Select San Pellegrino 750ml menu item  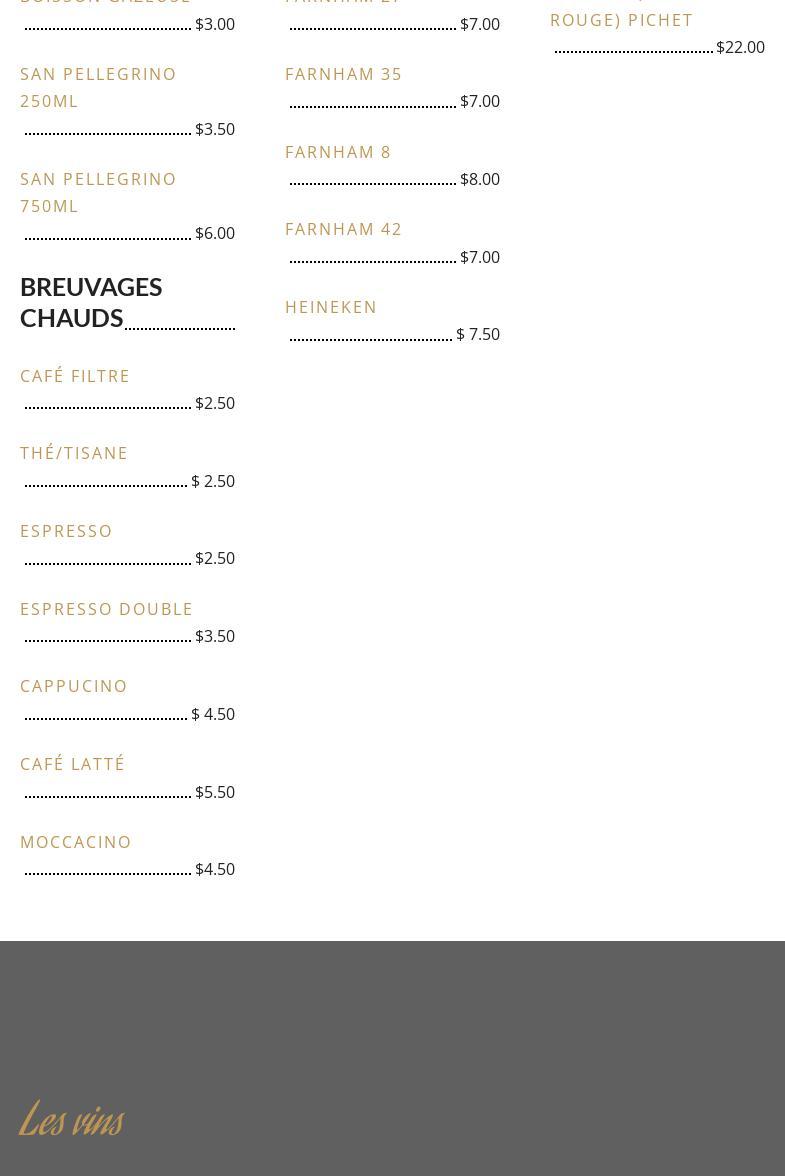[98, 192]
